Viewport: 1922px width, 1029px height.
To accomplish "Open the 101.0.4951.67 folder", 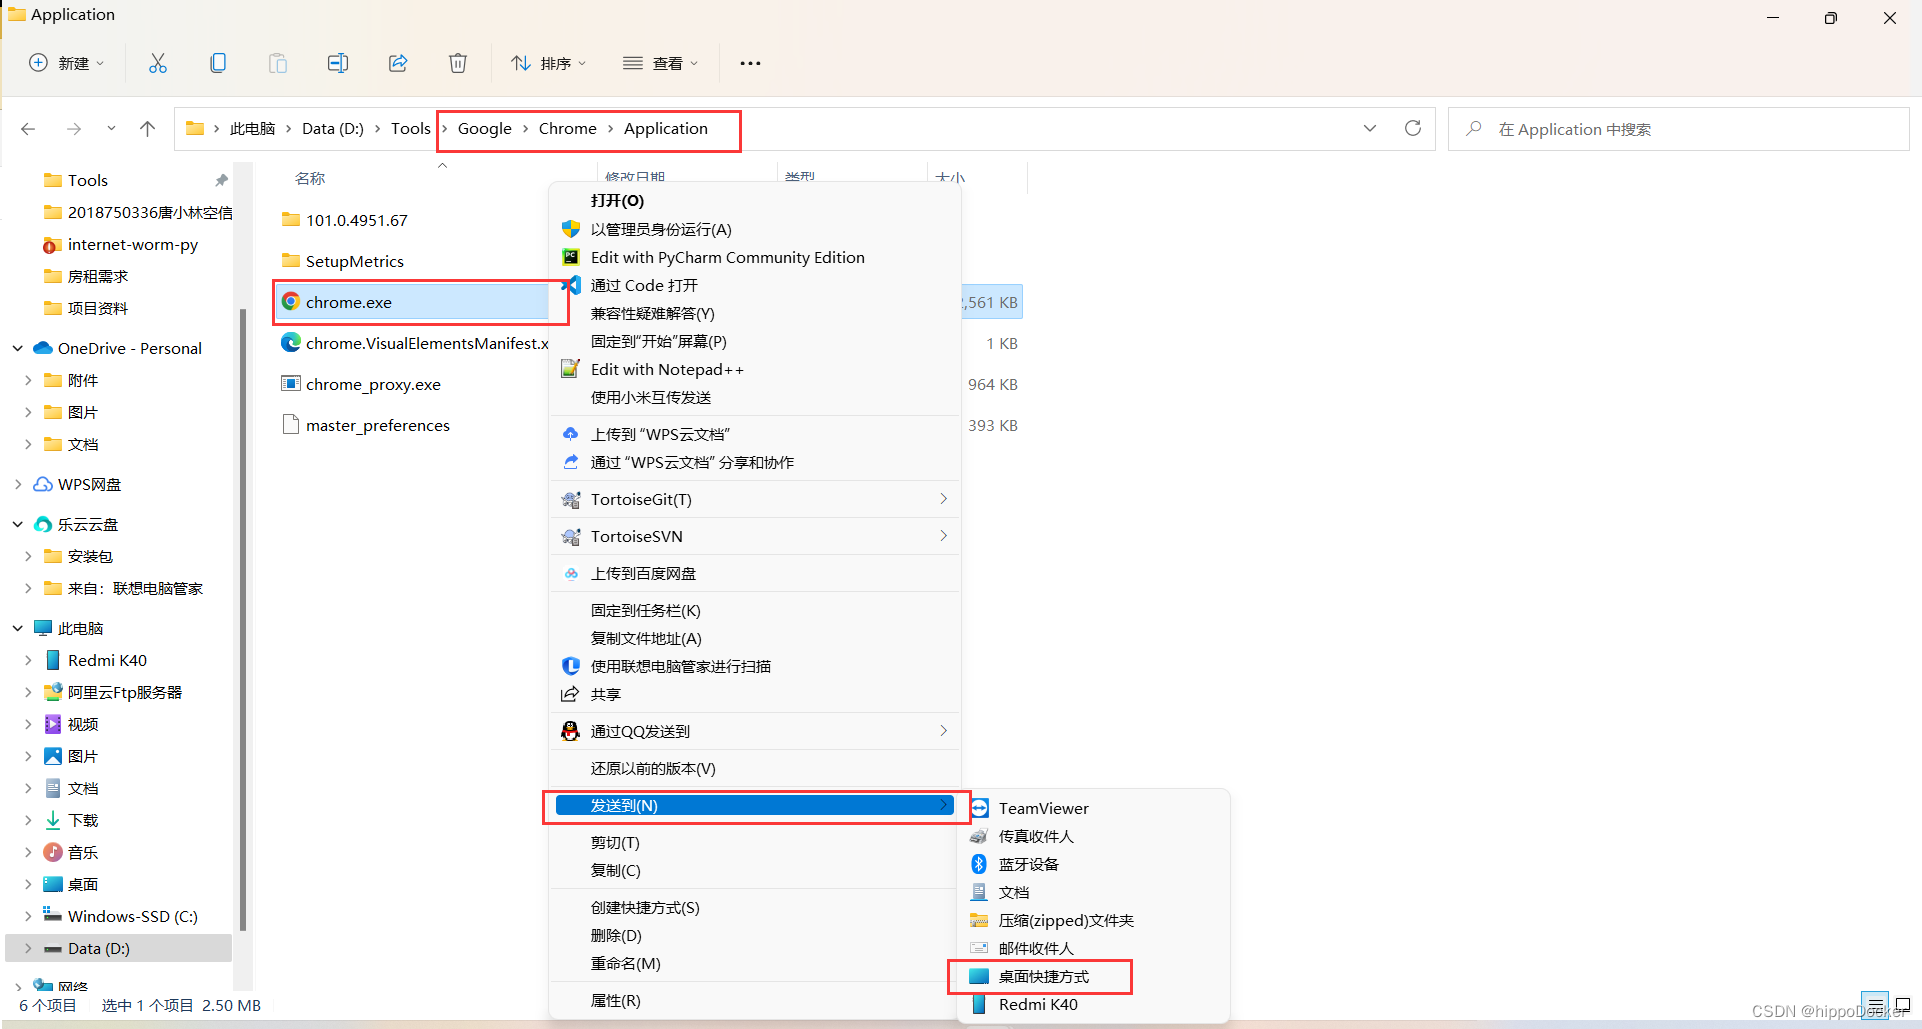I will click(x=357, y=220).
